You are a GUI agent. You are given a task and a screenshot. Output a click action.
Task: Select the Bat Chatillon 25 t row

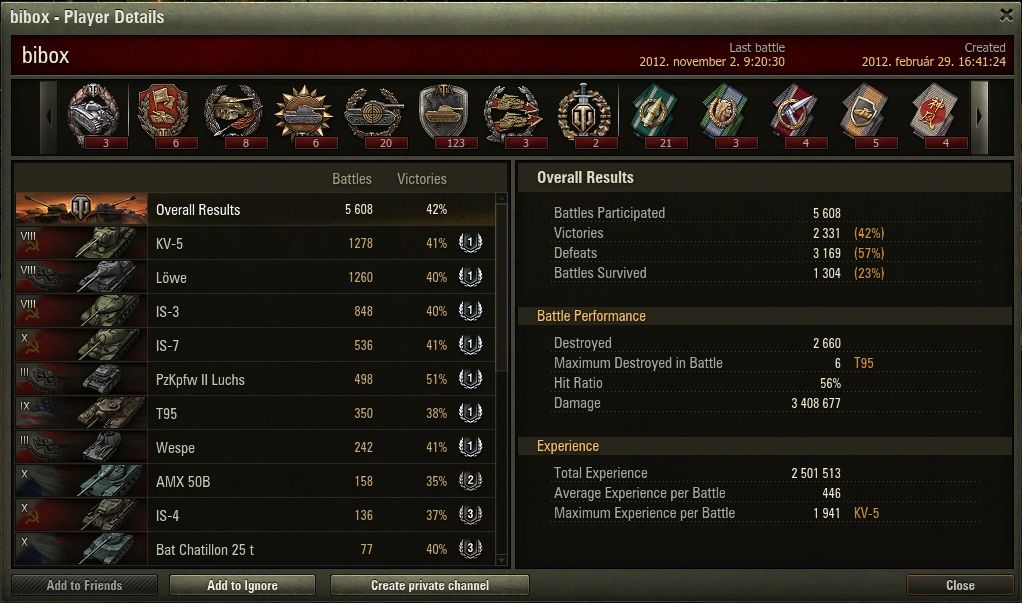pos(255,549)
